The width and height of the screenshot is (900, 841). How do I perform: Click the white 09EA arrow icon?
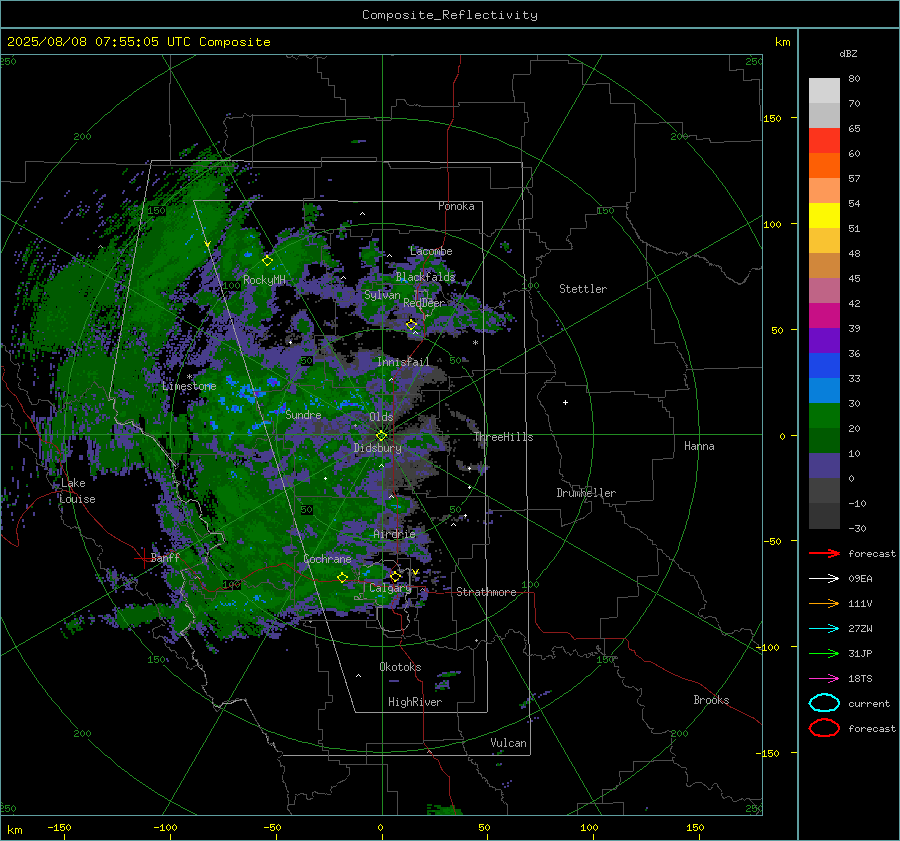(x=824, y=579)
